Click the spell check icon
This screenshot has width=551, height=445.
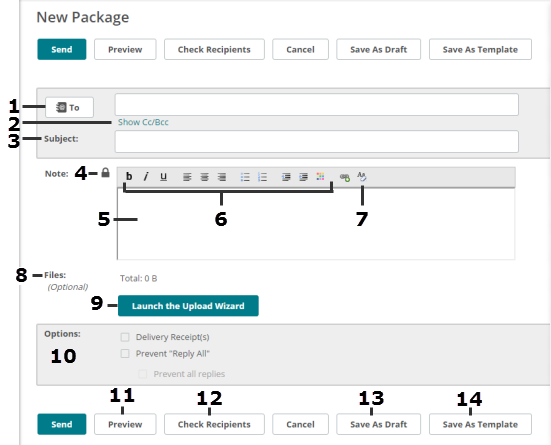pyautogui.click(x=362, y=176)
